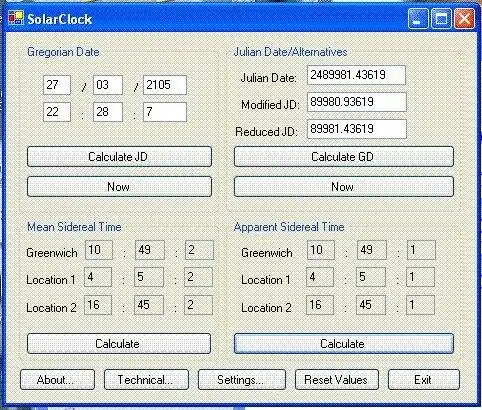Click Mean Sidereal Location 2 hours field
The height and width of the screenshot is (410, 482).
point(98,305)
